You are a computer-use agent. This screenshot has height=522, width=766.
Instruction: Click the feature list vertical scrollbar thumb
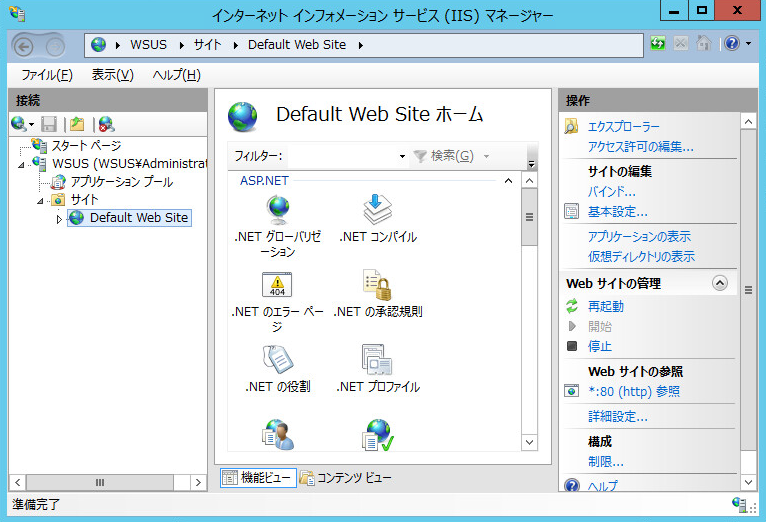click(529, 217)
